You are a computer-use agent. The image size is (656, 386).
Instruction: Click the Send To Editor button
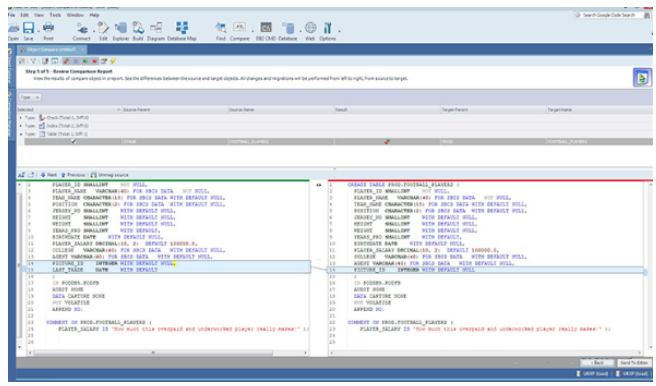[x=634, y=363]
